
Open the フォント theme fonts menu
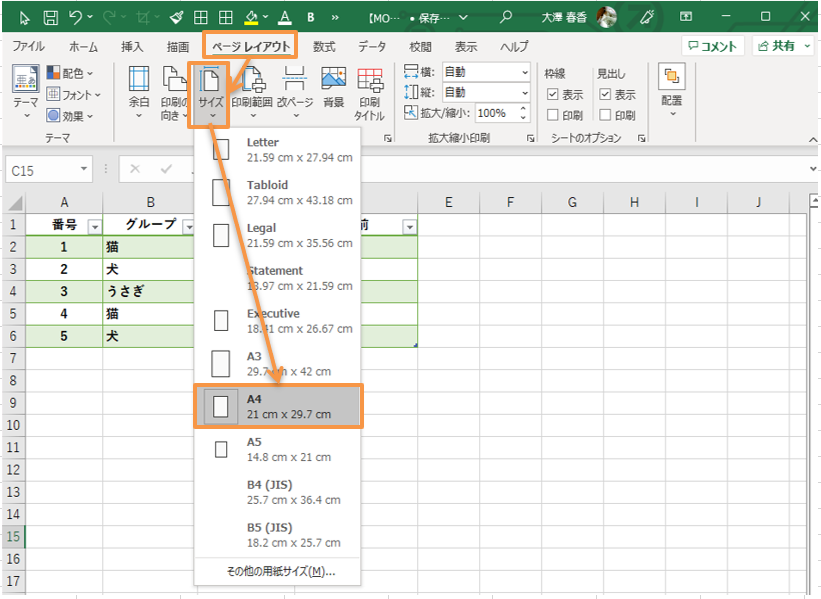(73, 95)
